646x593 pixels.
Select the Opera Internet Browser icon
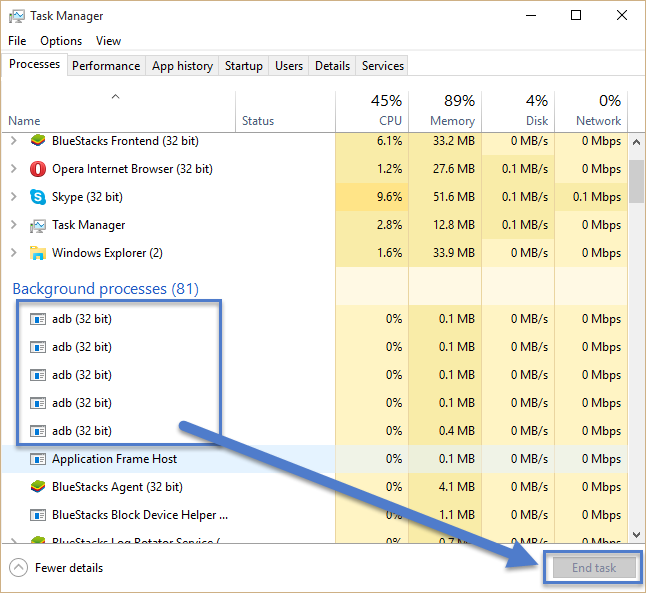click(x=38, y=169)
